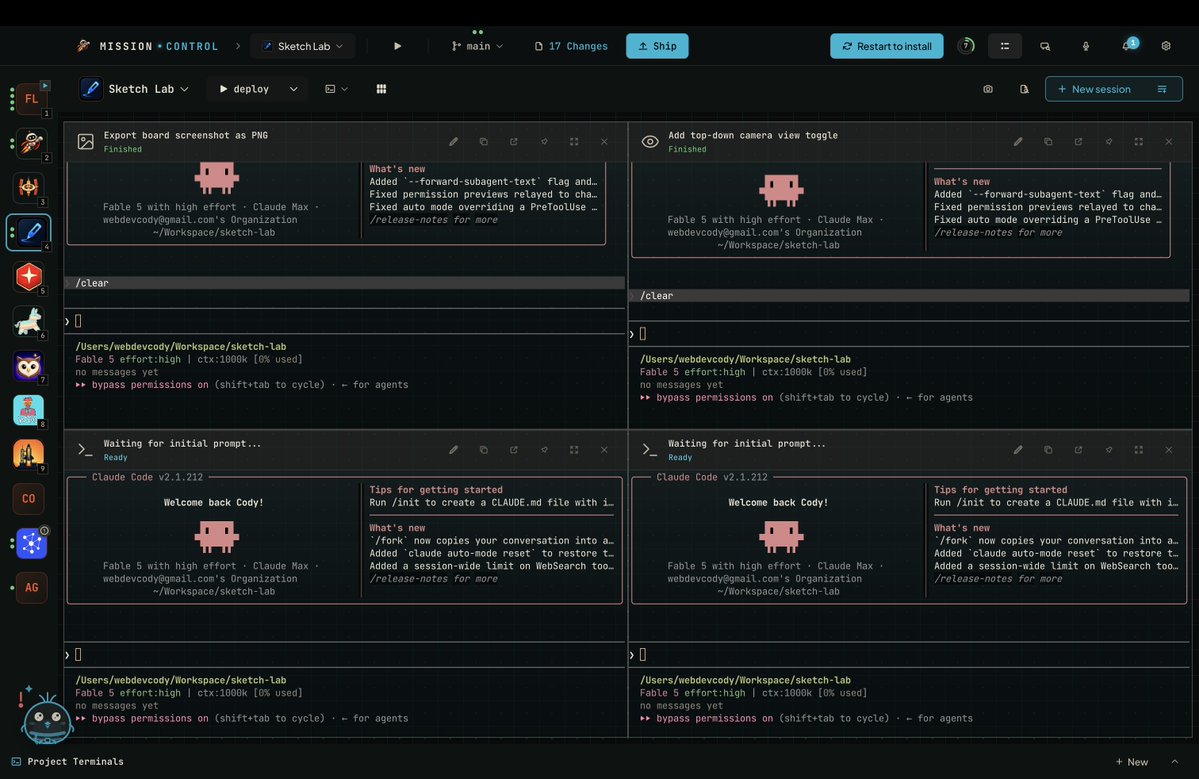1199x779 pixels.
Task: Click the top bar run play icon
Action: tap(398, 46)
